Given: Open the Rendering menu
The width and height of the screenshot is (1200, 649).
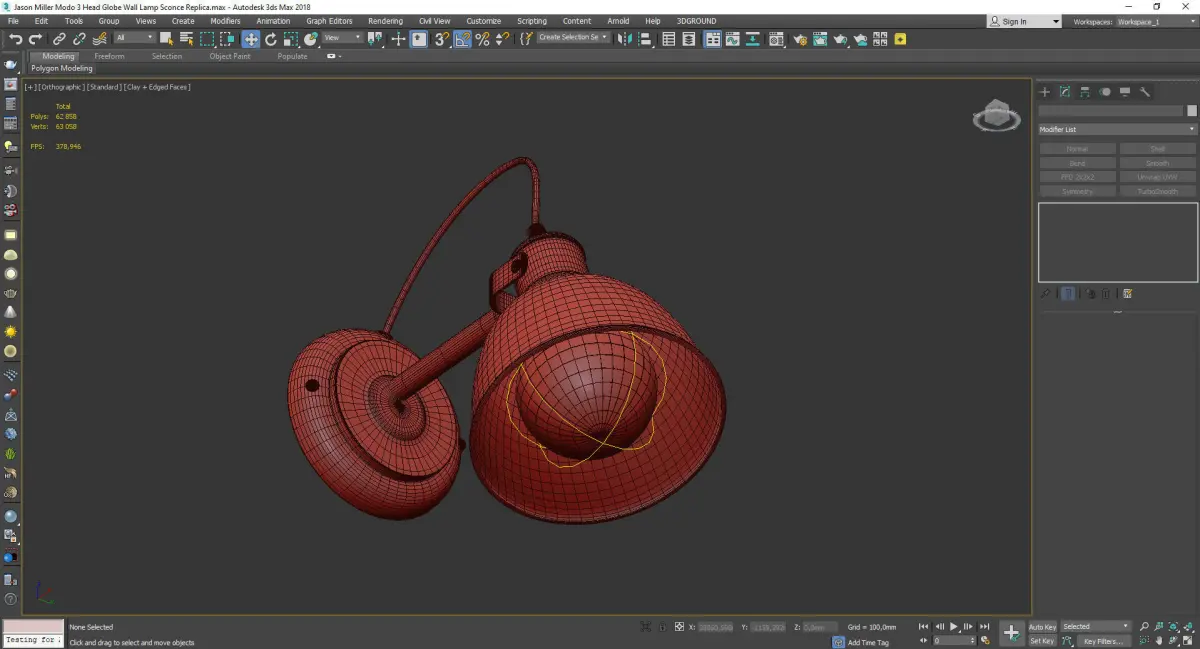Looking at the screenshot, I should (x=385, y=21).
